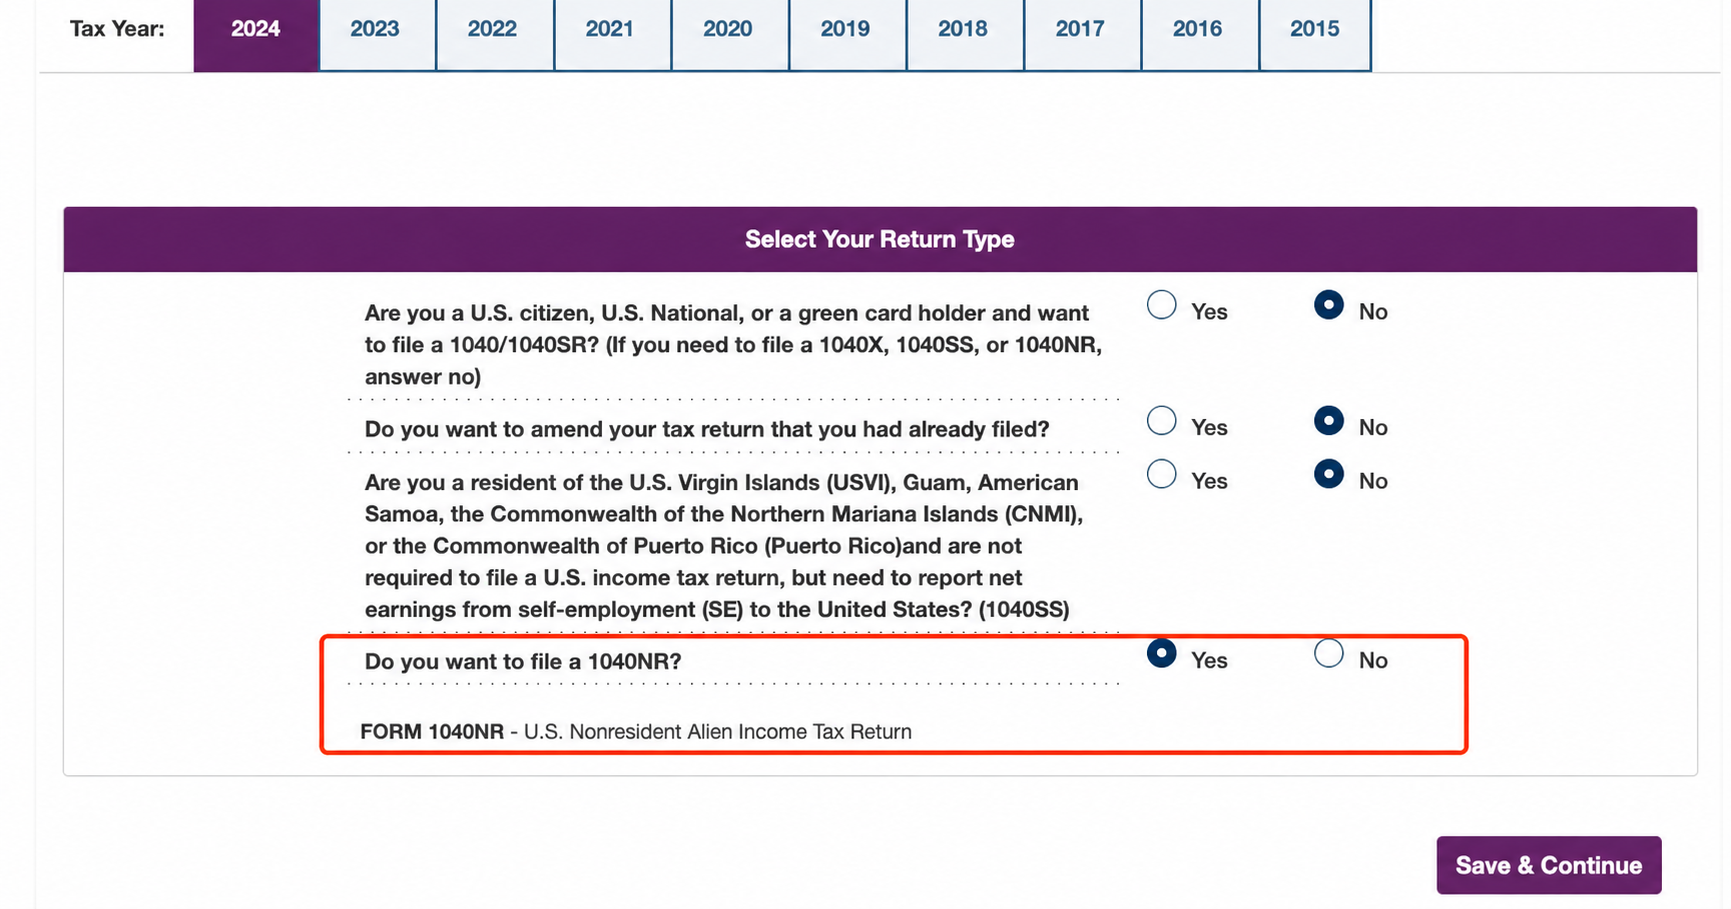Viewport: 1731px width, 909px height.
Task: Choose Yes to amend already filed return
Action: coord(1161,421)
